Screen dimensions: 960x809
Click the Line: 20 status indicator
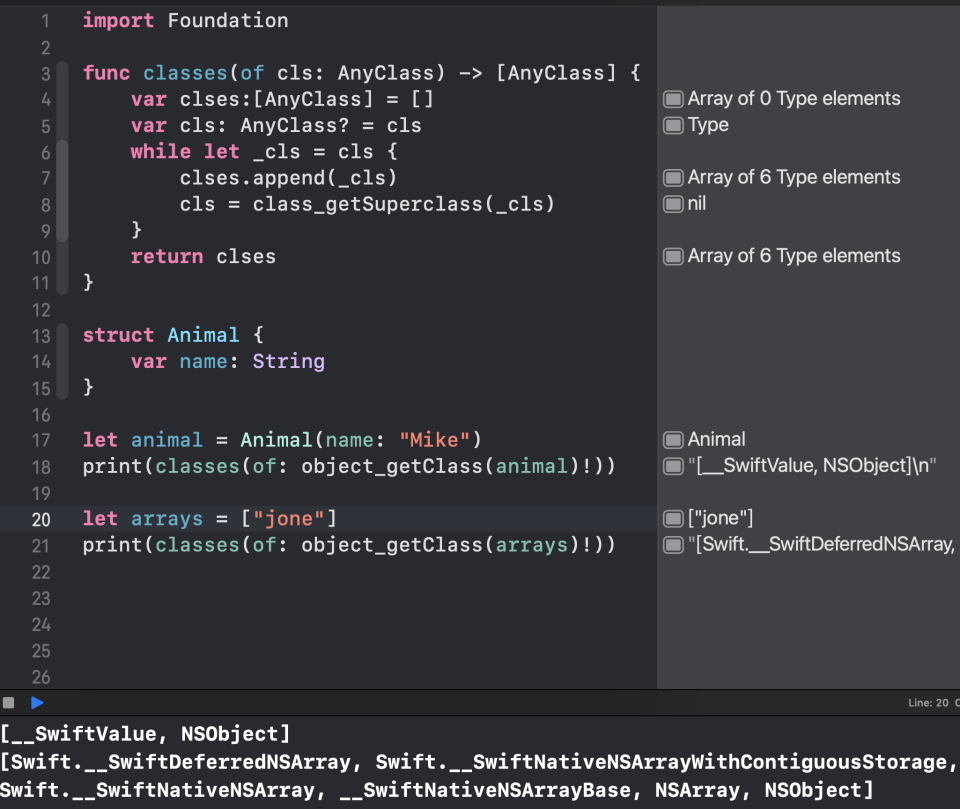click(928, 702)
